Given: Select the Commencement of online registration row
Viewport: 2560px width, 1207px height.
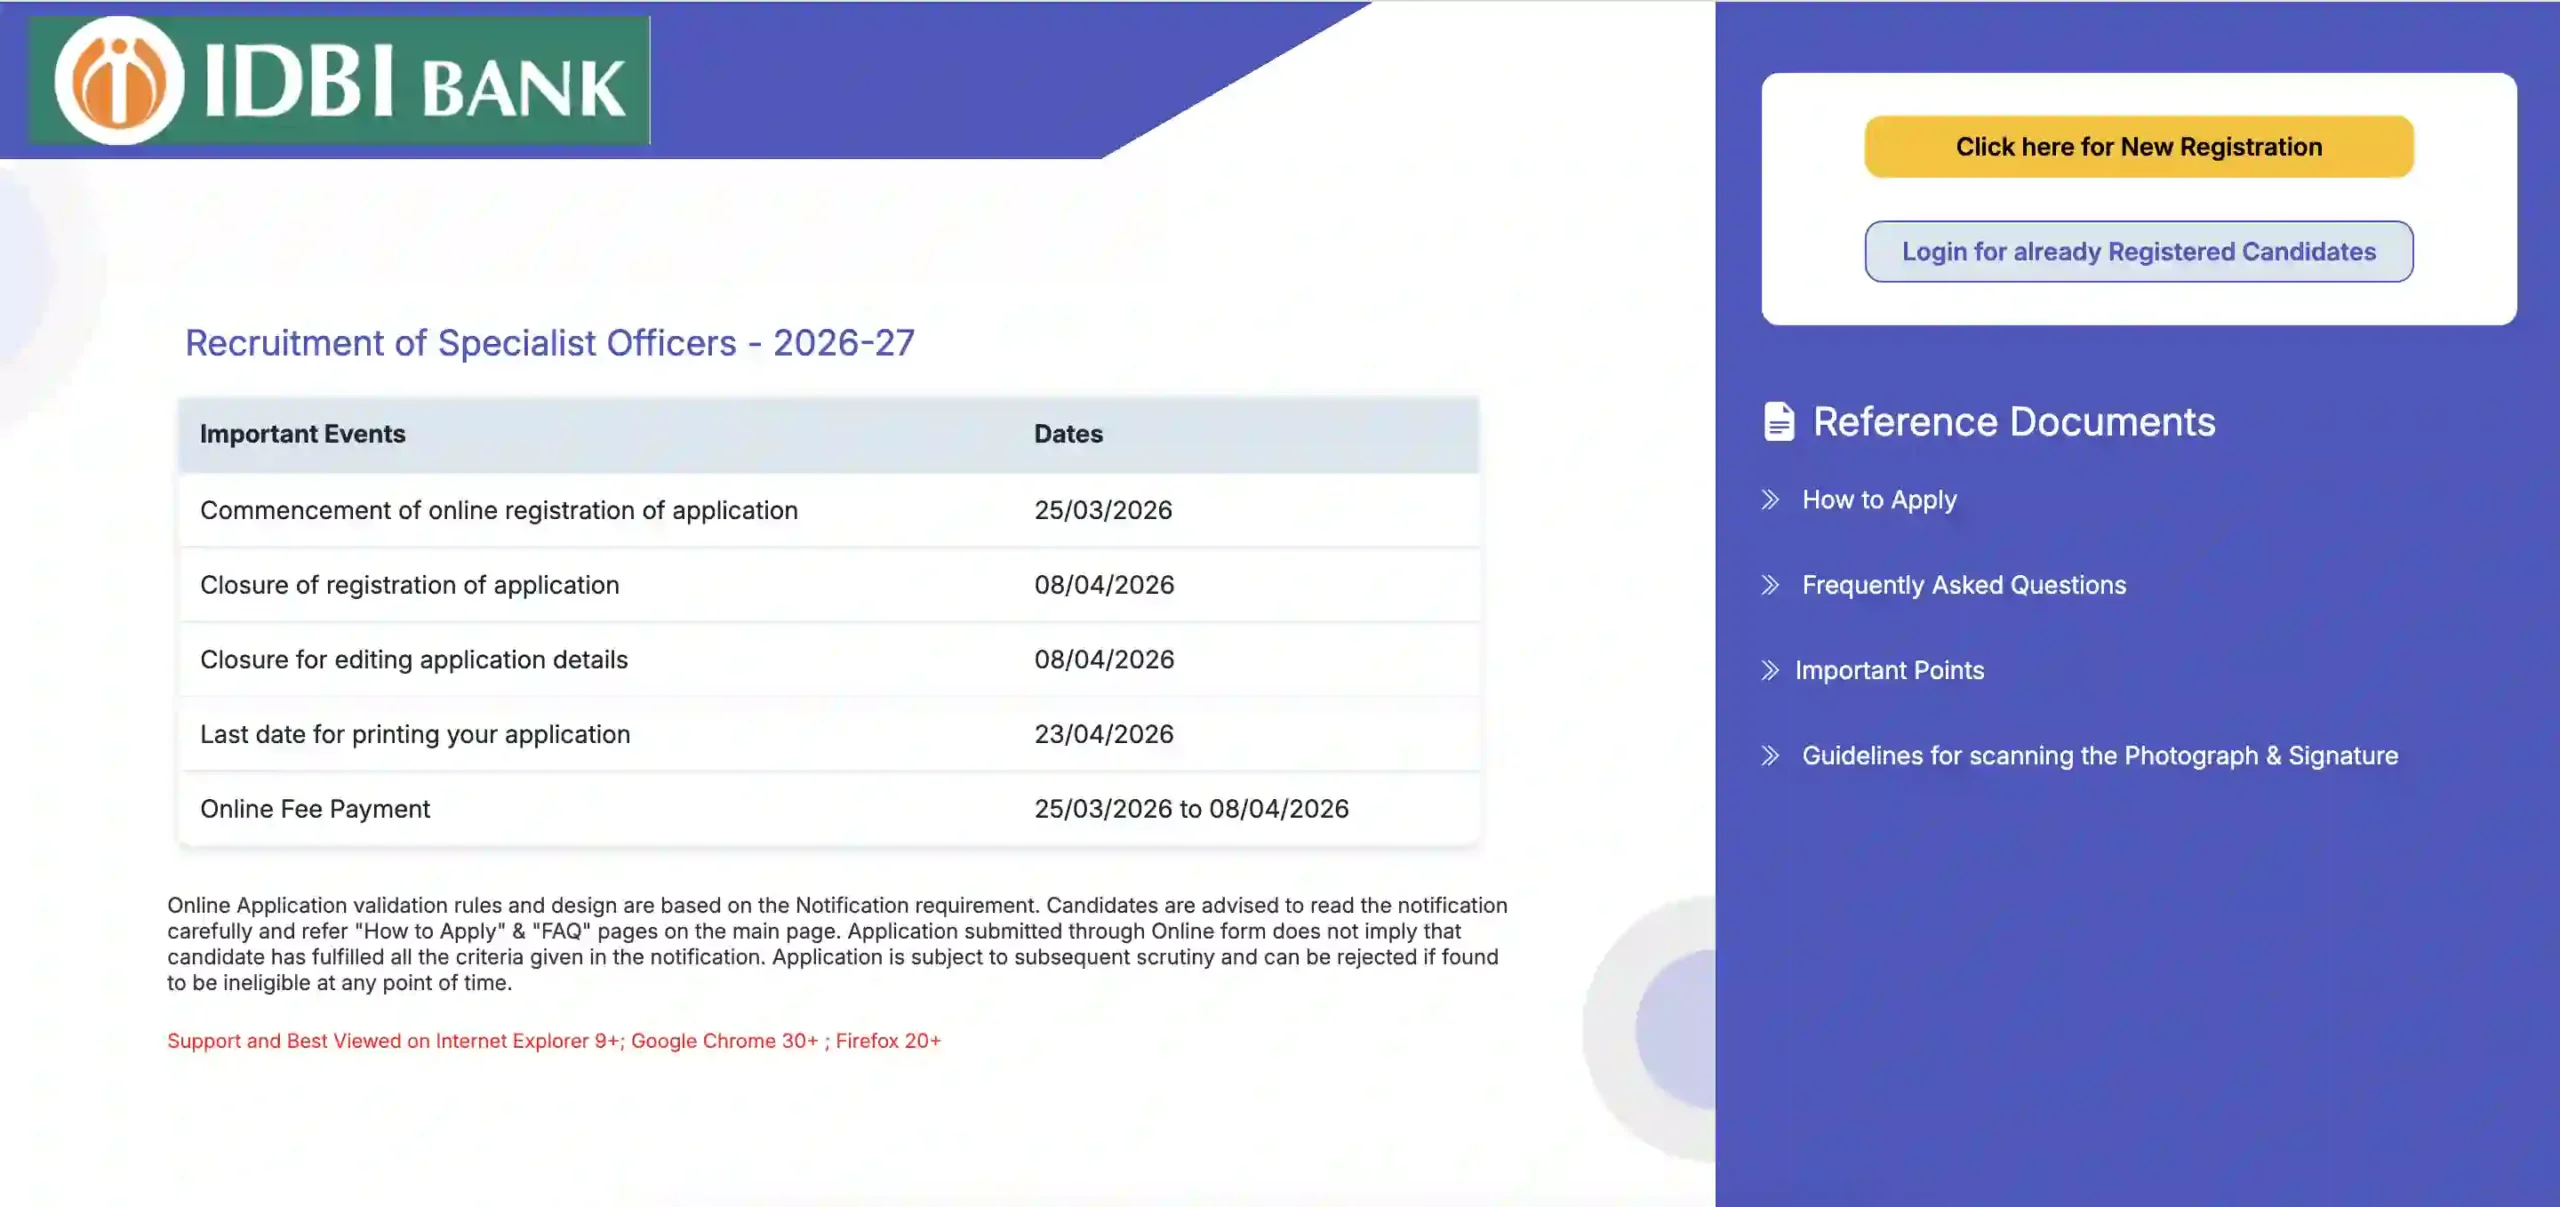Looking at the screenshot, I should pyautogui.click(x=498, y=510).
